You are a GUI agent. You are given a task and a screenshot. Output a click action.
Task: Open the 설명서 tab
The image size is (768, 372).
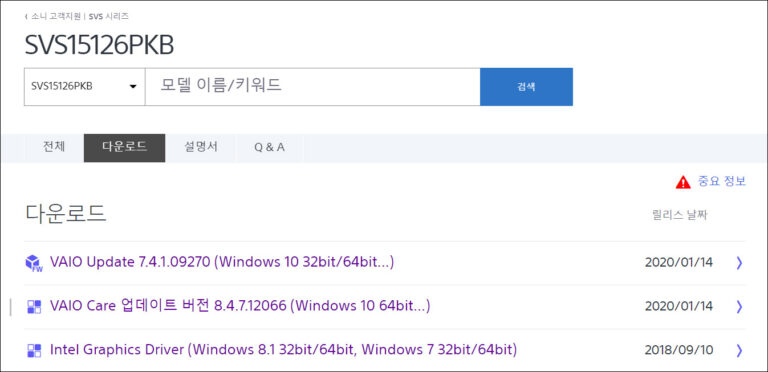[201, 147]
